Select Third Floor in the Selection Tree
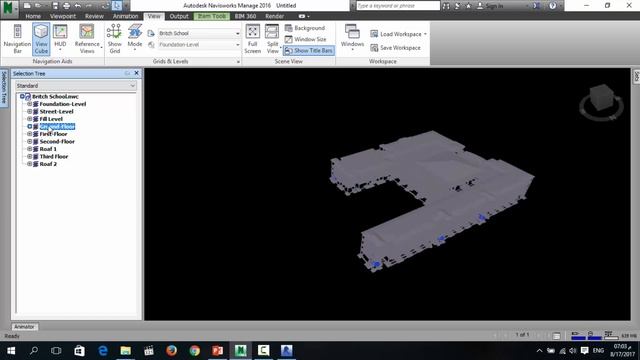Viewport: 640px width, 360px height. point(54,156)
